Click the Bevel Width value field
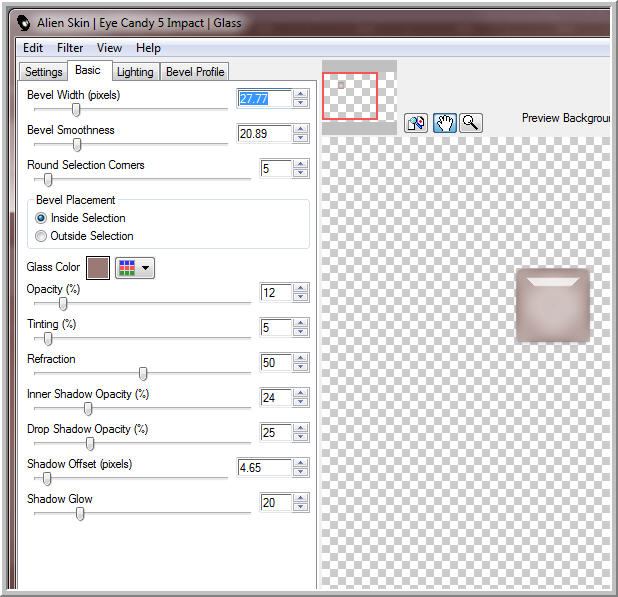 click(x=264, y=99)
